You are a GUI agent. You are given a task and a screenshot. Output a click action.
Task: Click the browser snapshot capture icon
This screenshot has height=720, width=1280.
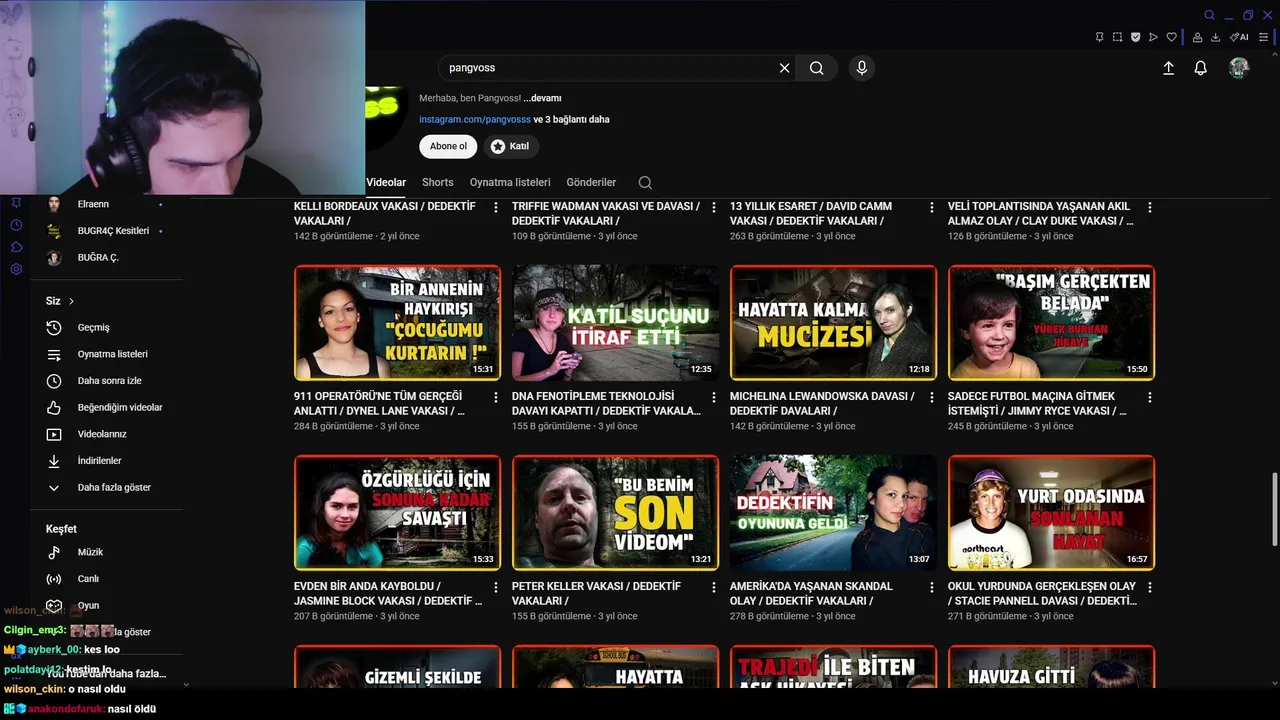[1117, 37]
